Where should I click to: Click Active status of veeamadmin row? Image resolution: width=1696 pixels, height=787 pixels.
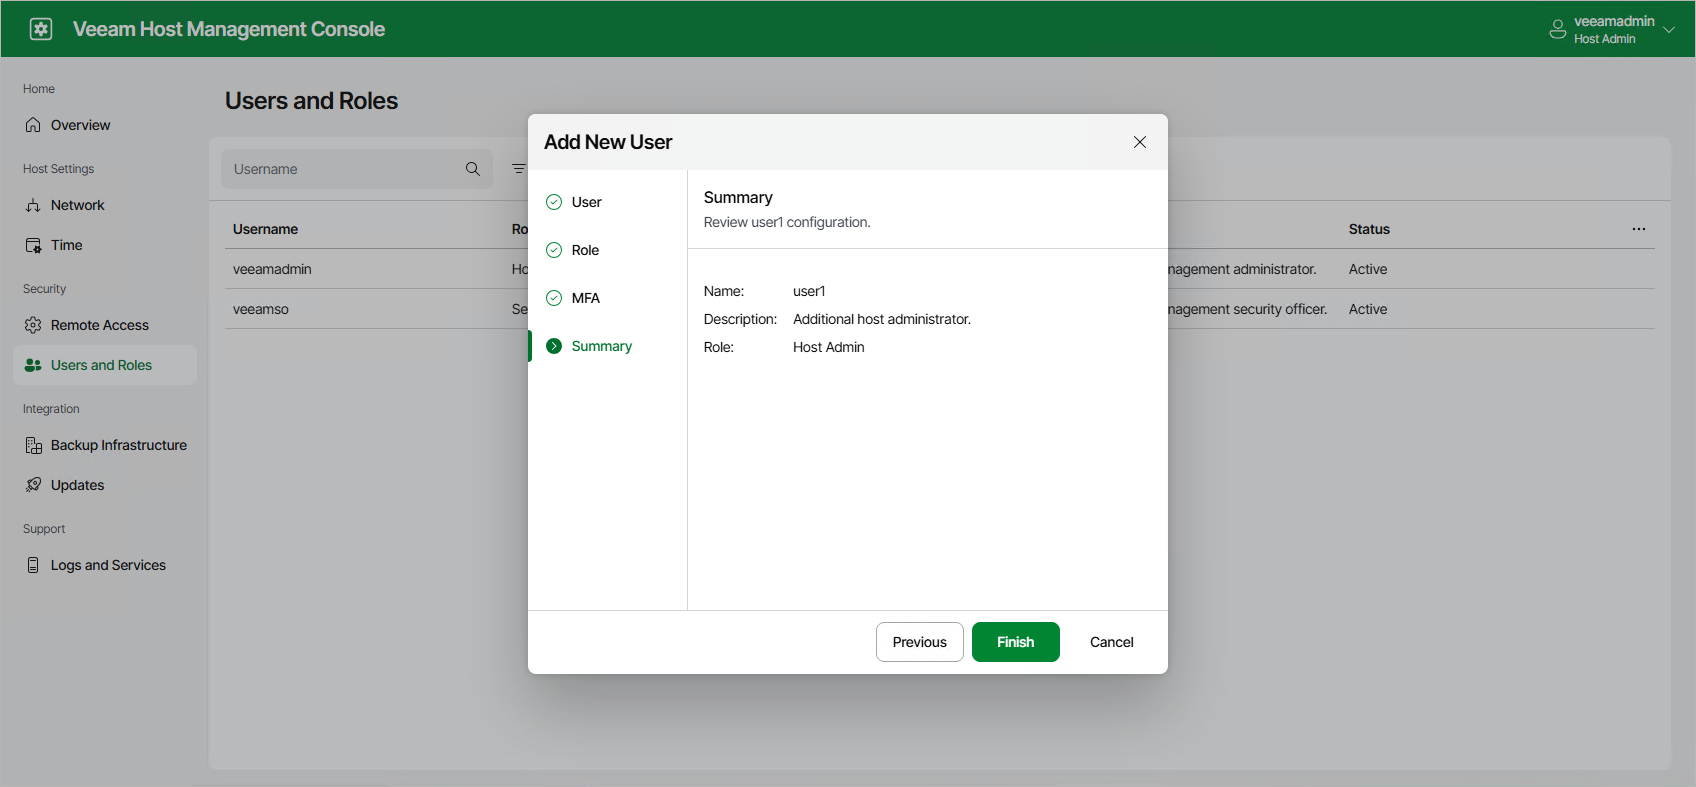[x=1368, y=269]
